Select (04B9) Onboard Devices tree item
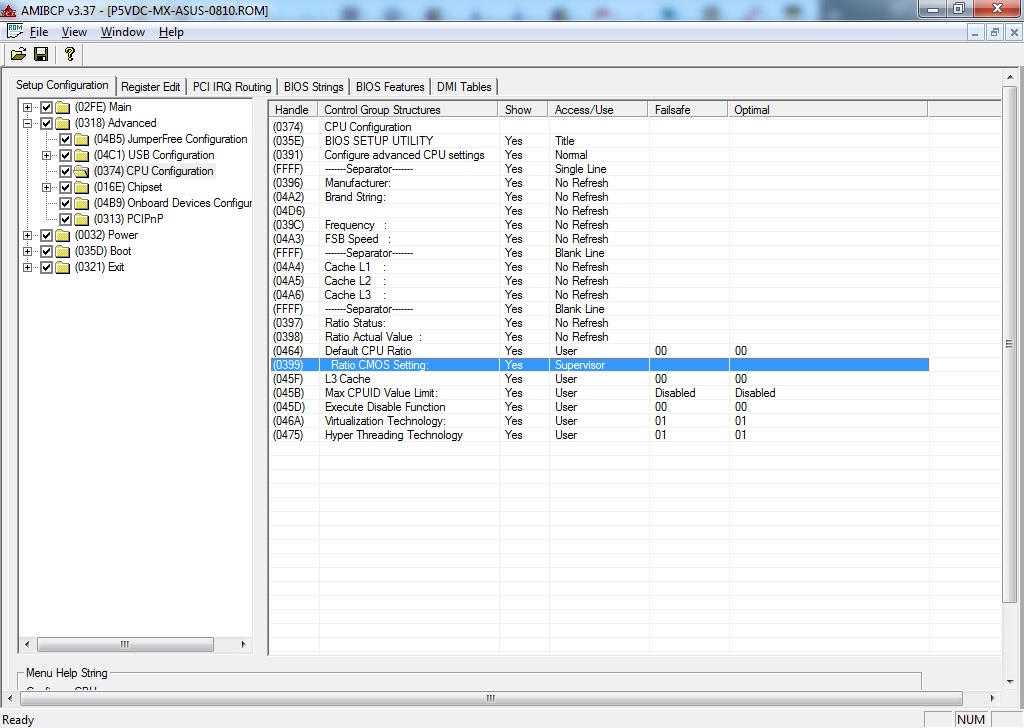This screenshot has width=1024, height=728. [173, 203]
